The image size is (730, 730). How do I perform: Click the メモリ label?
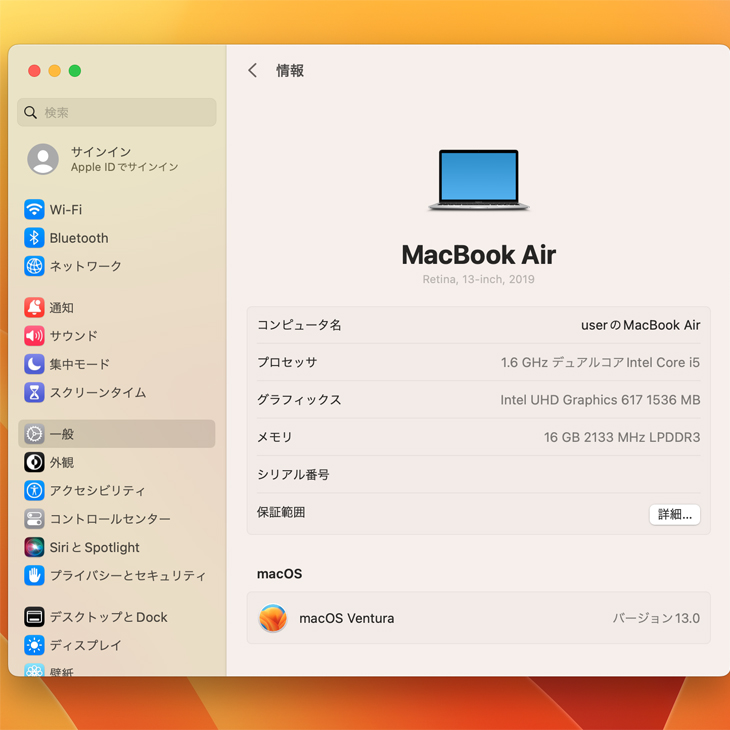click(275, 437)
